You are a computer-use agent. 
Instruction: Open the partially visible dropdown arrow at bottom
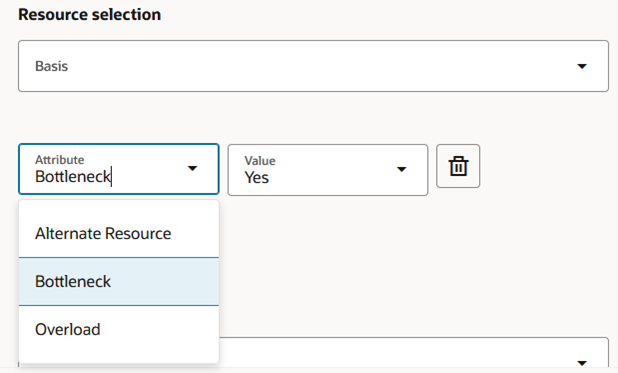tap(582, 362)
